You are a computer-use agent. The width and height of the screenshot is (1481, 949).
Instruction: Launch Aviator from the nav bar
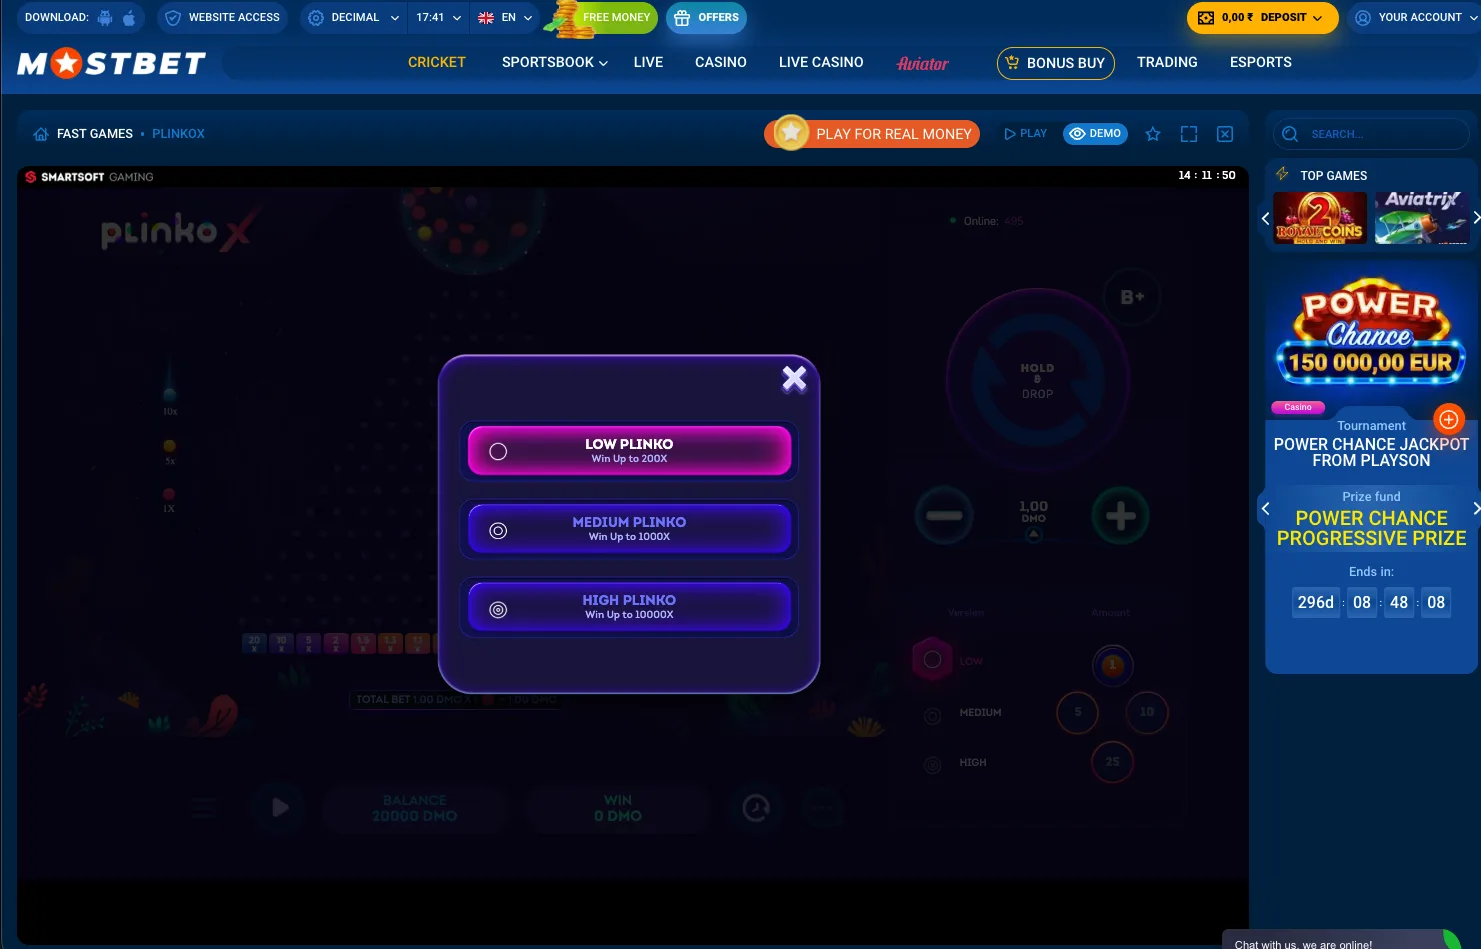pyautogui.click(x=923, y=63)
